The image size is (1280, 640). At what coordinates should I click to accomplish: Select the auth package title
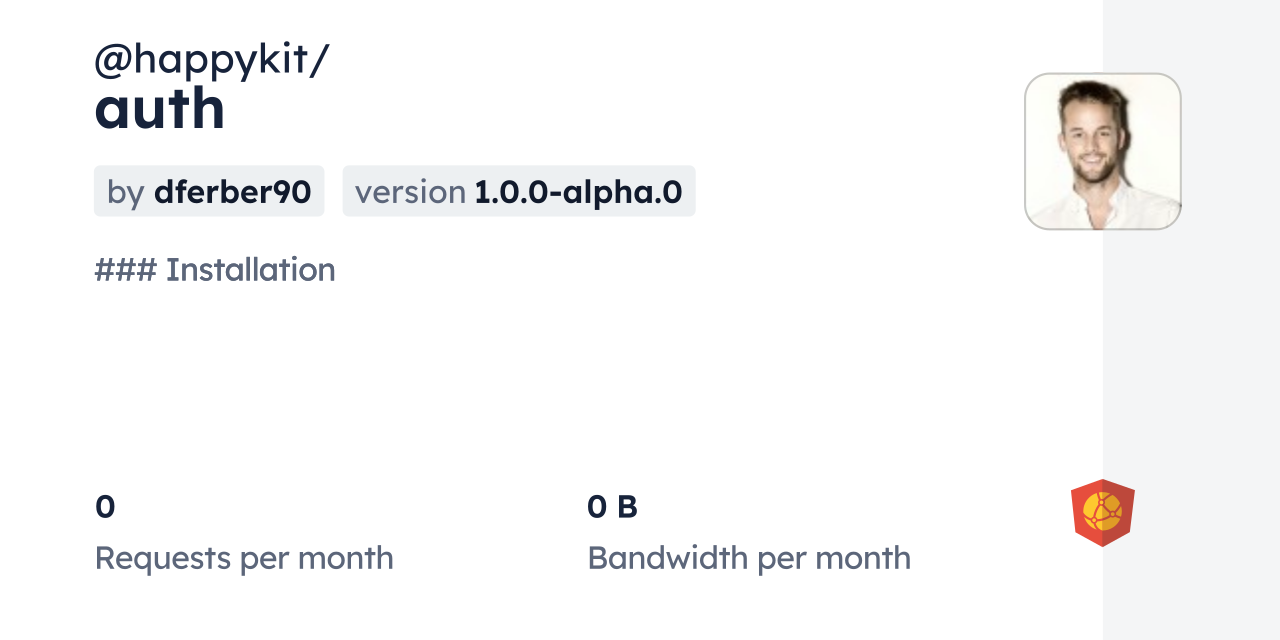coord(160,109)
